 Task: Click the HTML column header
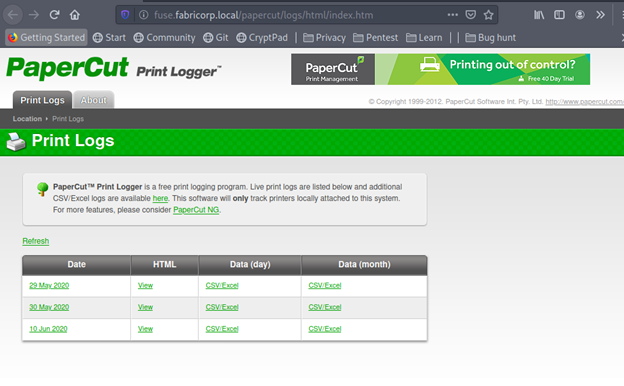click(x=164, y=265)
